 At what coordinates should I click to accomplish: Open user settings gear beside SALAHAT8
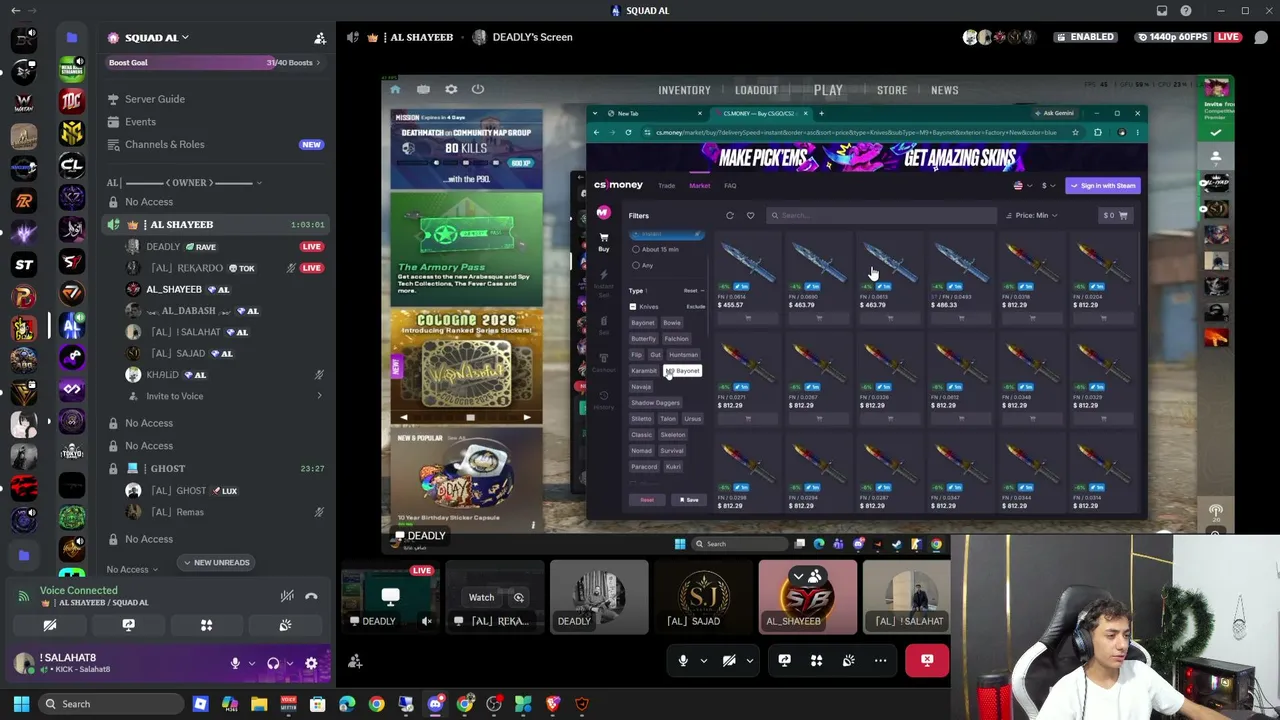tap(311, 663)
